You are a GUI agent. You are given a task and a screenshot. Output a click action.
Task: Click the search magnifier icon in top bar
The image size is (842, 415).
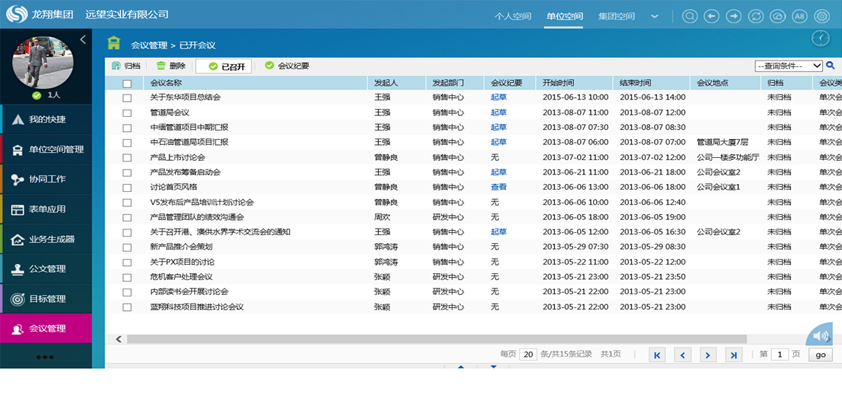(x=689, y=16)
